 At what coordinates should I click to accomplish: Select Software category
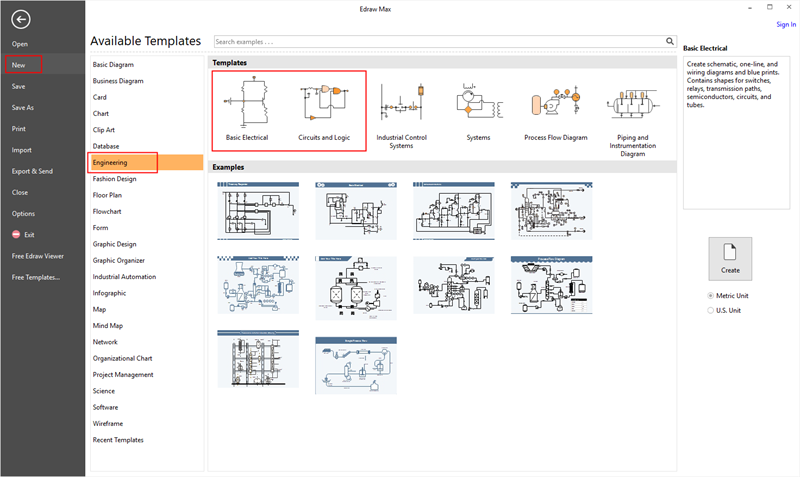tap(105, 408)
